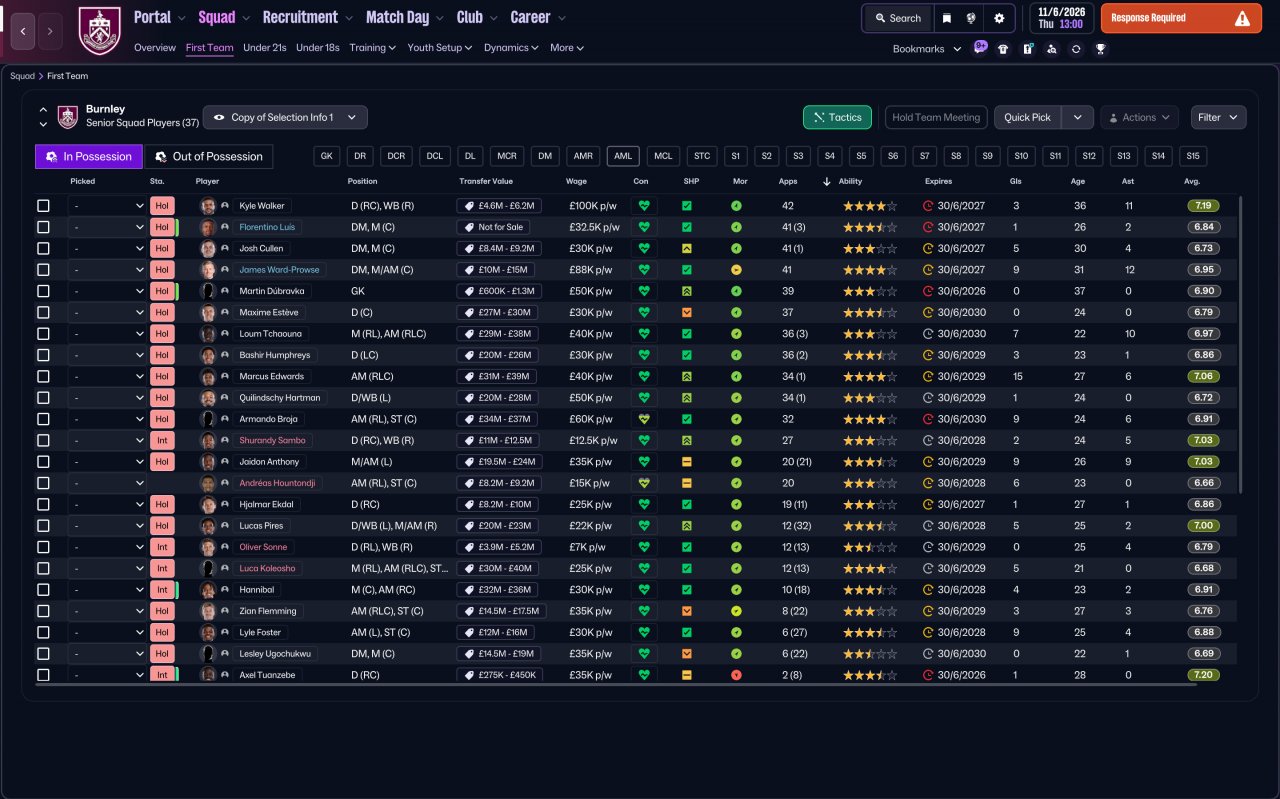Click the red morale icon for Axel Tuanzebe
The width and height of the screenshot is (1280, 799).
click(736, 675)
